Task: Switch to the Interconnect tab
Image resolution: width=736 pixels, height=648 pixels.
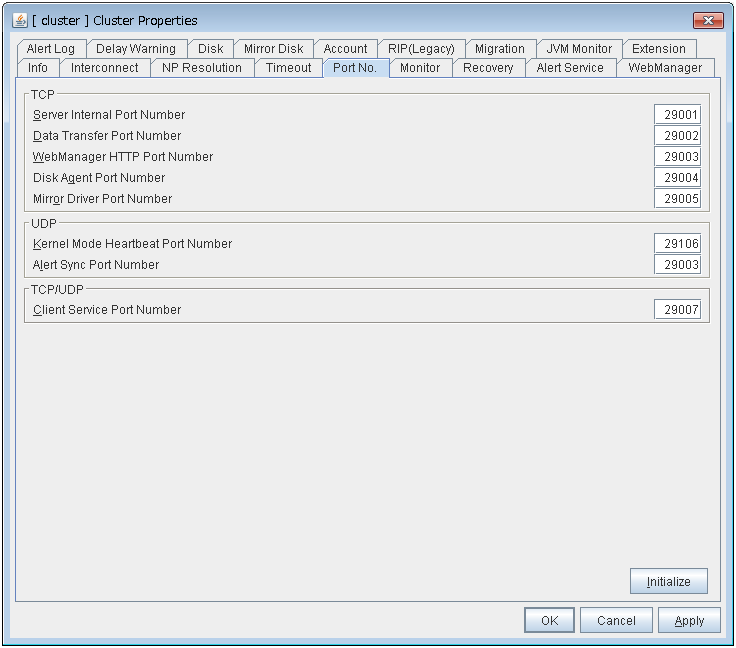Action: coord(105,68)
